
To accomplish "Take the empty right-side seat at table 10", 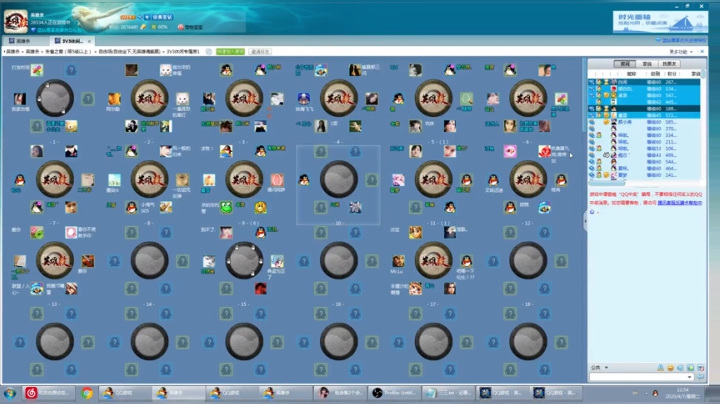I will (372, 180).
